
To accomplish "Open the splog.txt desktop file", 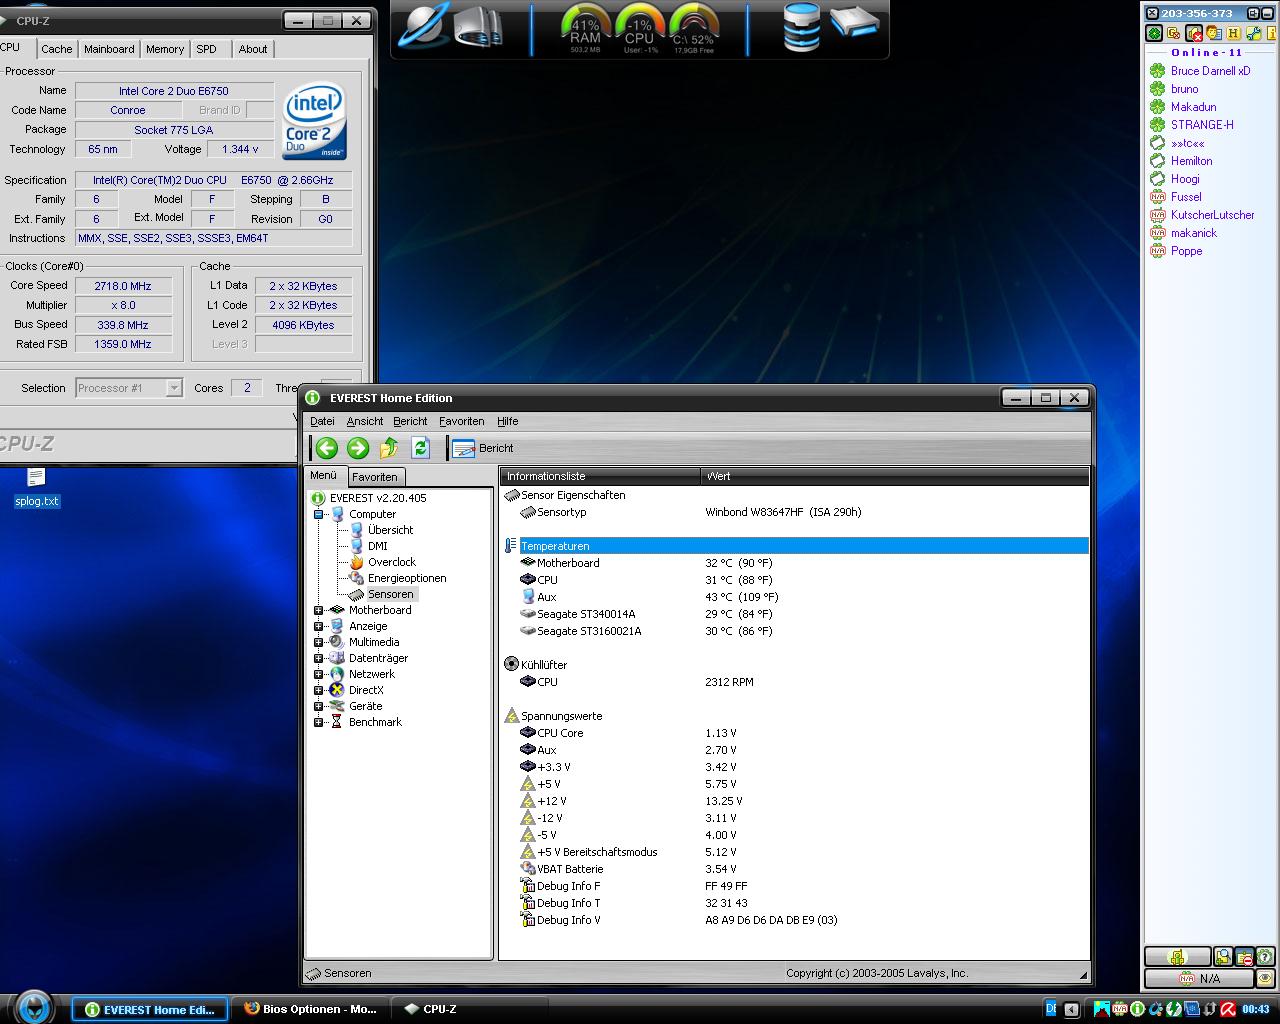I will pos(36,488).
